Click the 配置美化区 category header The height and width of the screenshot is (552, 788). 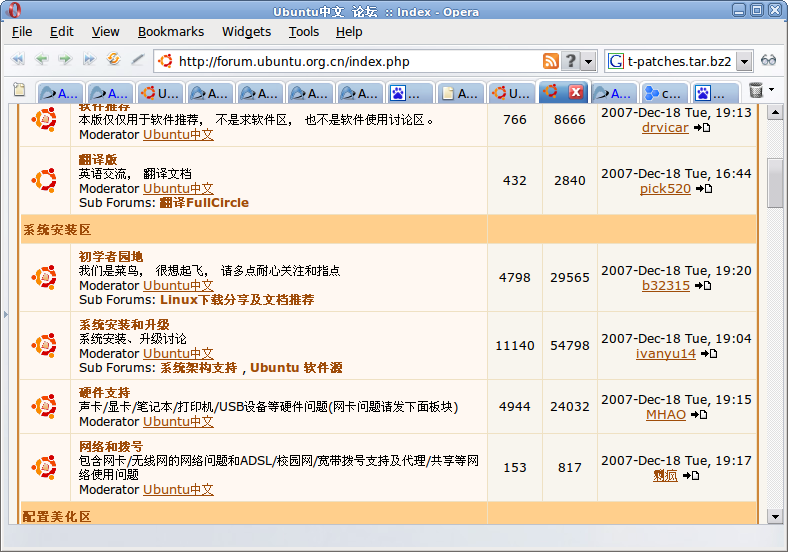[57, 517]
